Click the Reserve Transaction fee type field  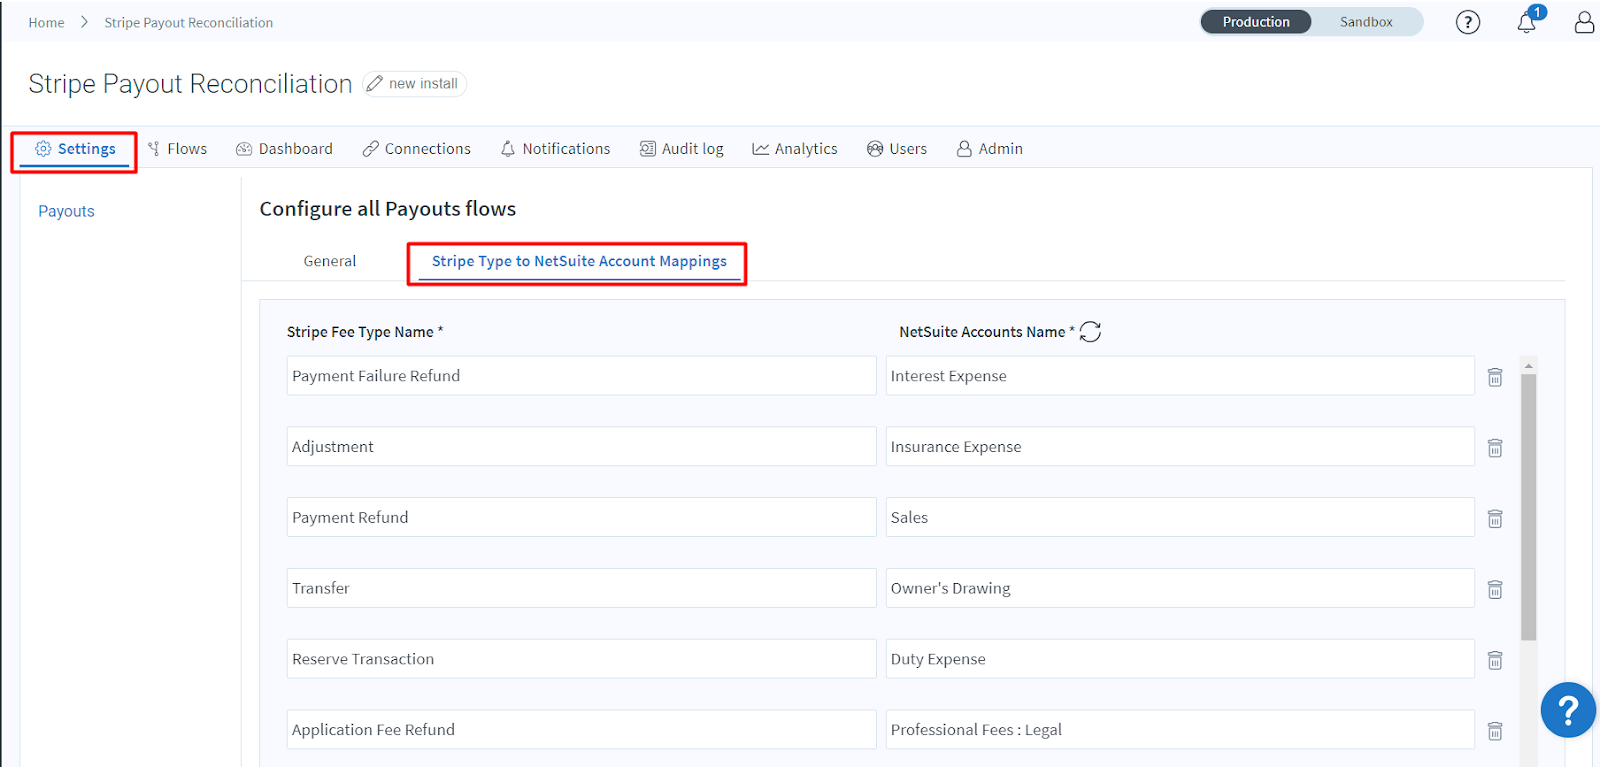click(581, 659)
